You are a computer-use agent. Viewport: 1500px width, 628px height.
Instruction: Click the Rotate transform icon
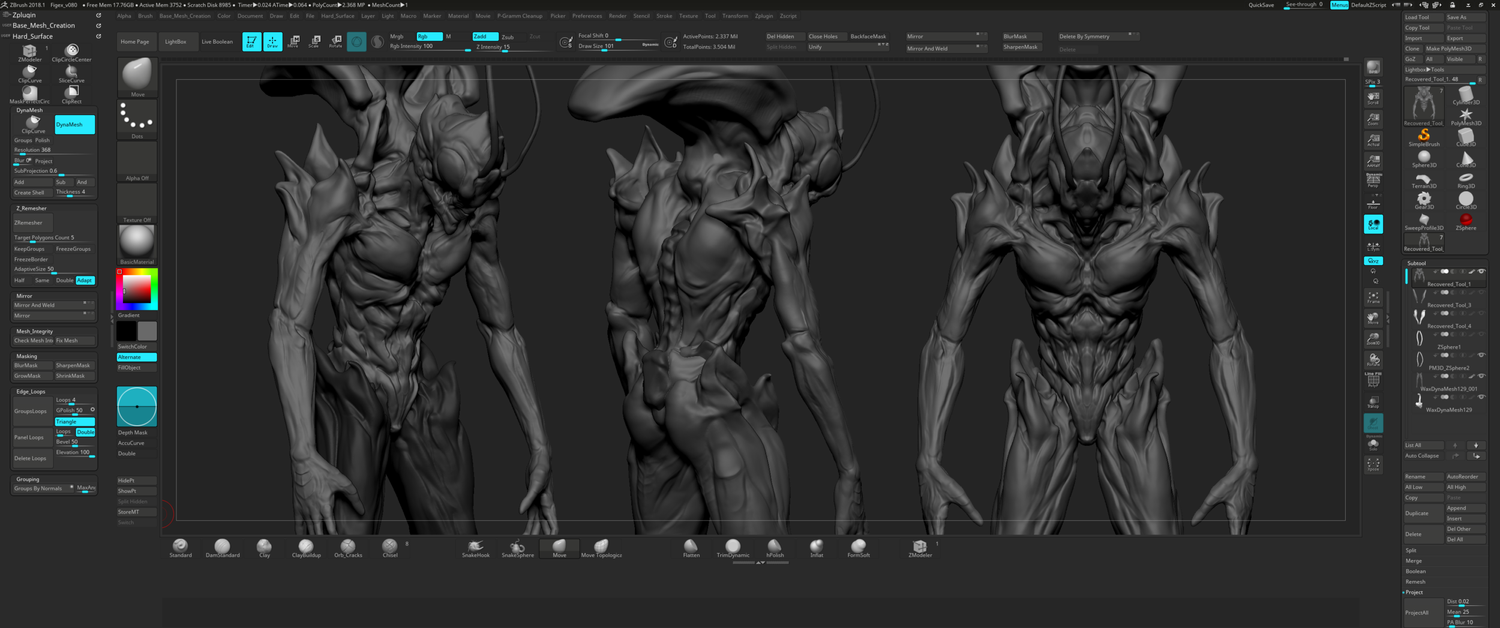point(335,42)
